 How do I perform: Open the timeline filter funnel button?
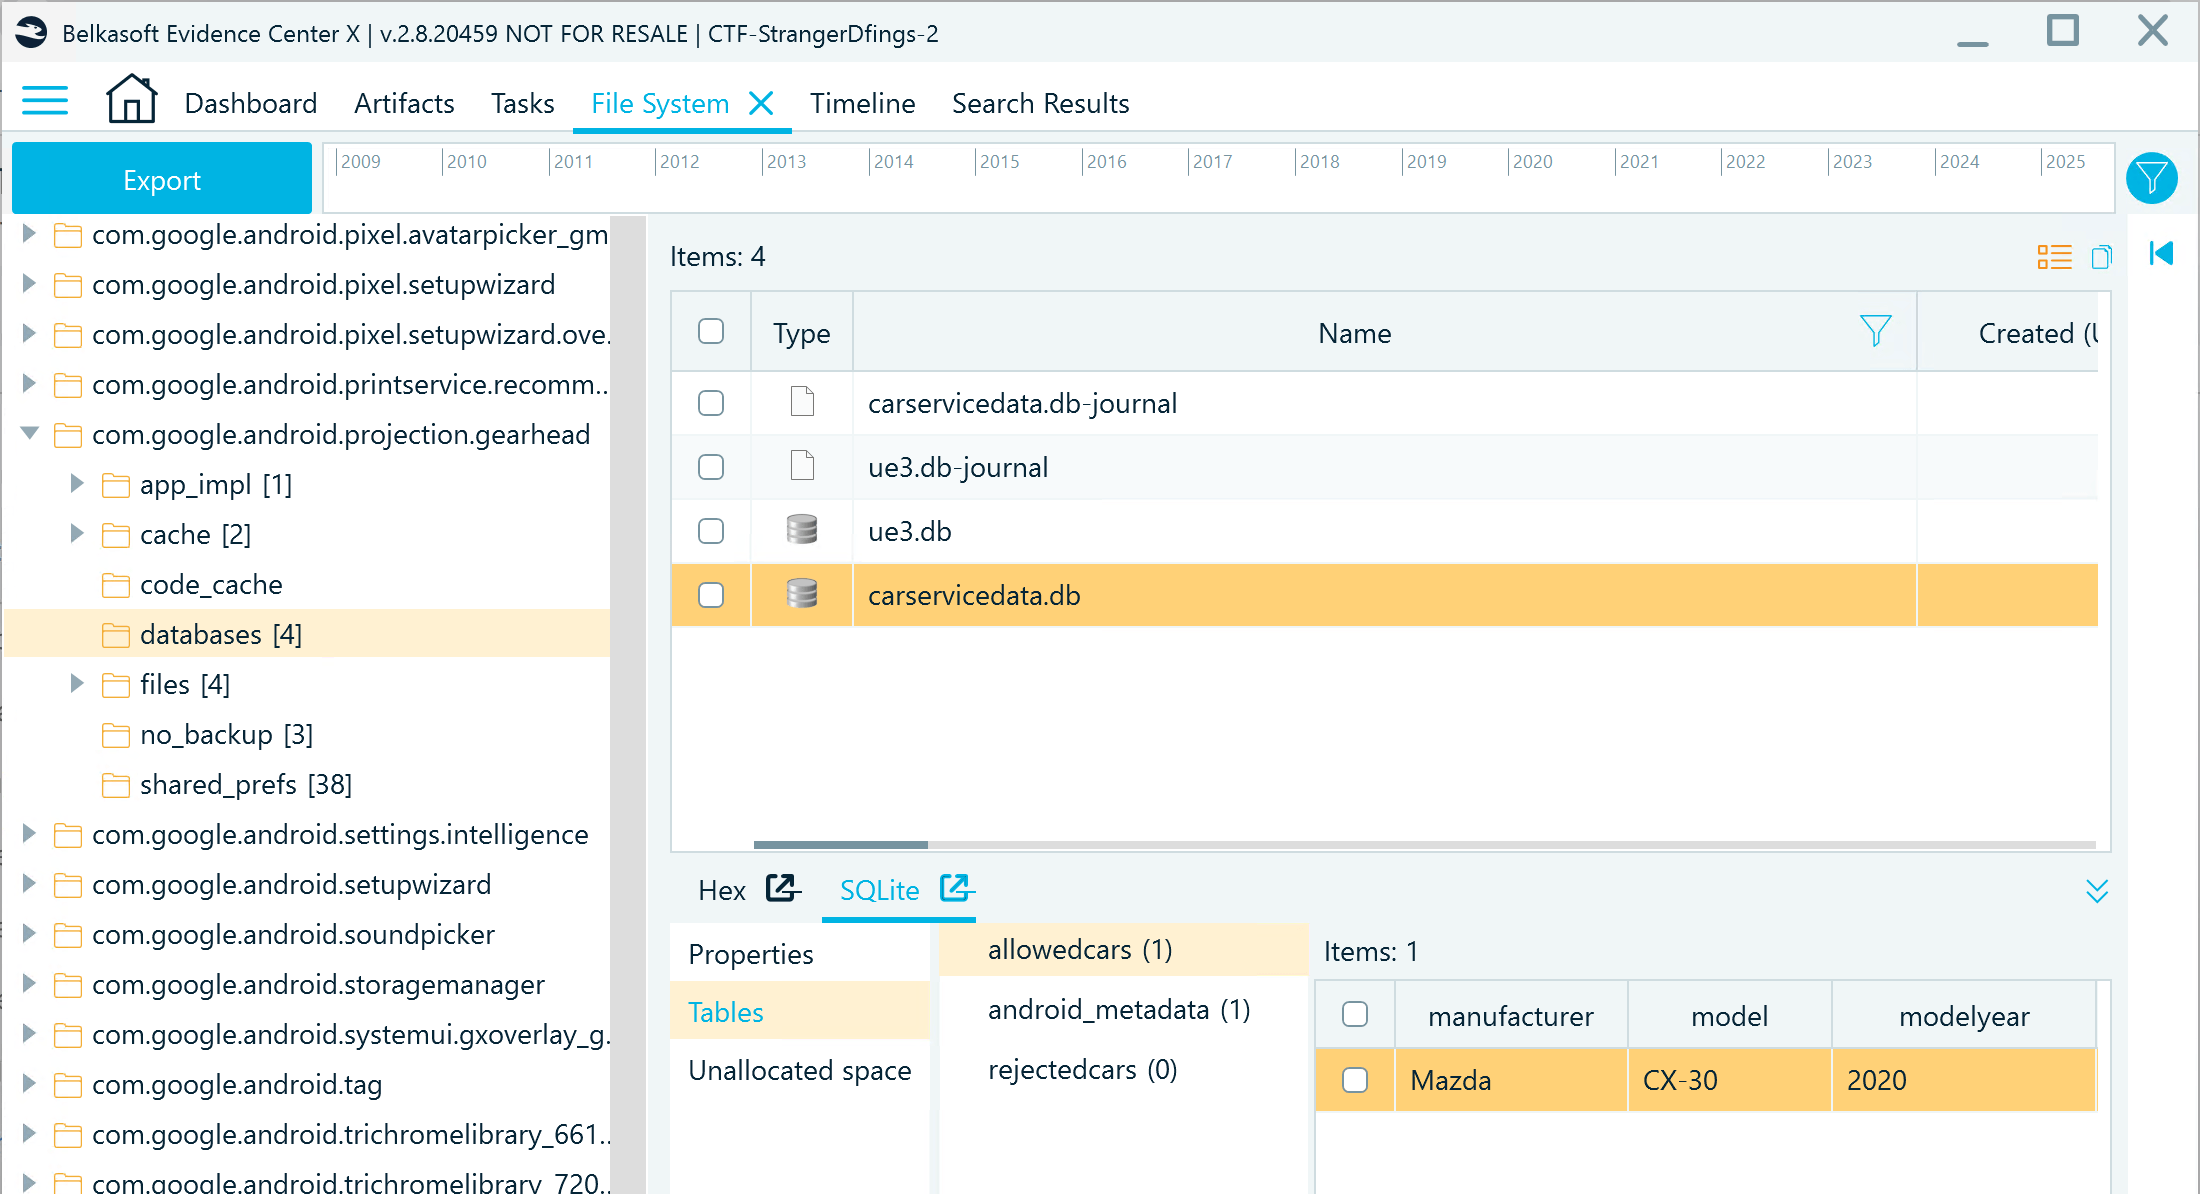(x=2151, y=178)
